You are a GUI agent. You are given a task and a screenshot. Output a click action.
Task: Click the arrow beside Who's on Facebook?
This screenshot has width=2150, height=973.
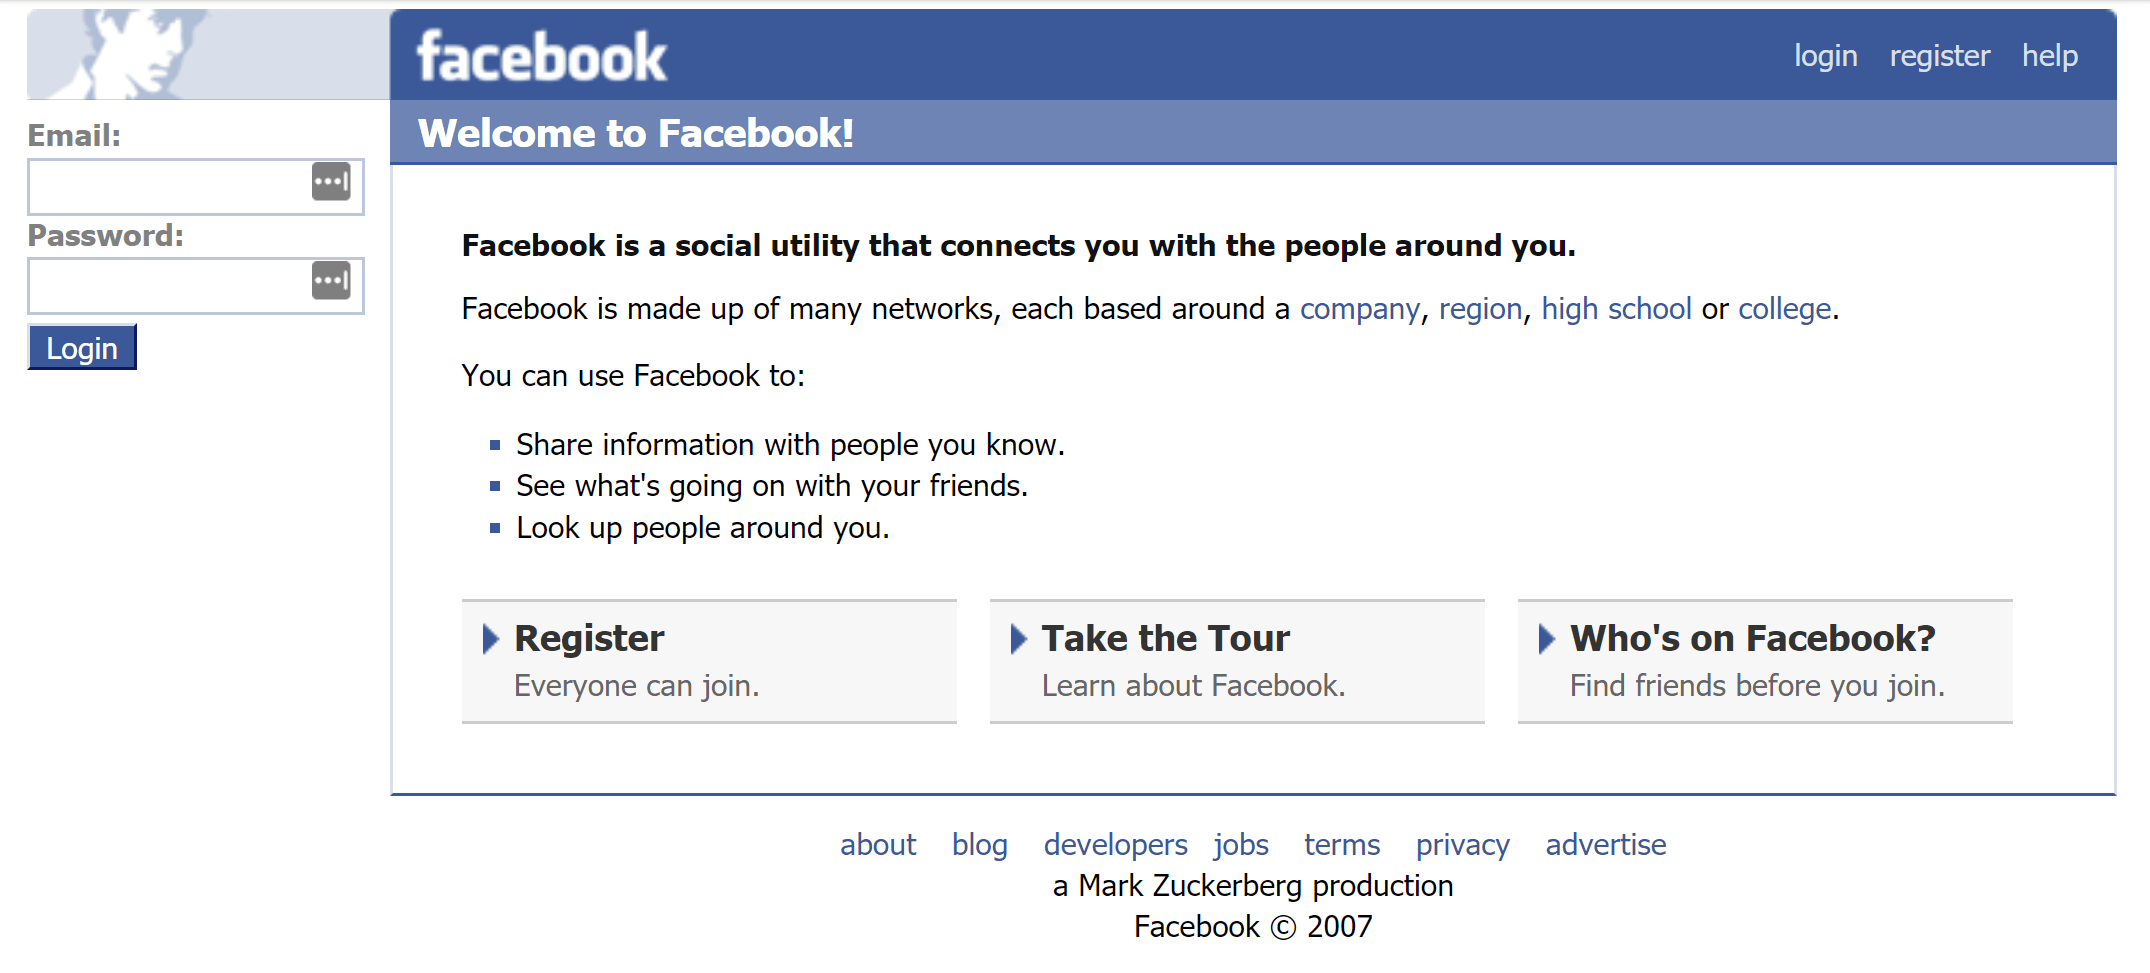coord(1546,638)
